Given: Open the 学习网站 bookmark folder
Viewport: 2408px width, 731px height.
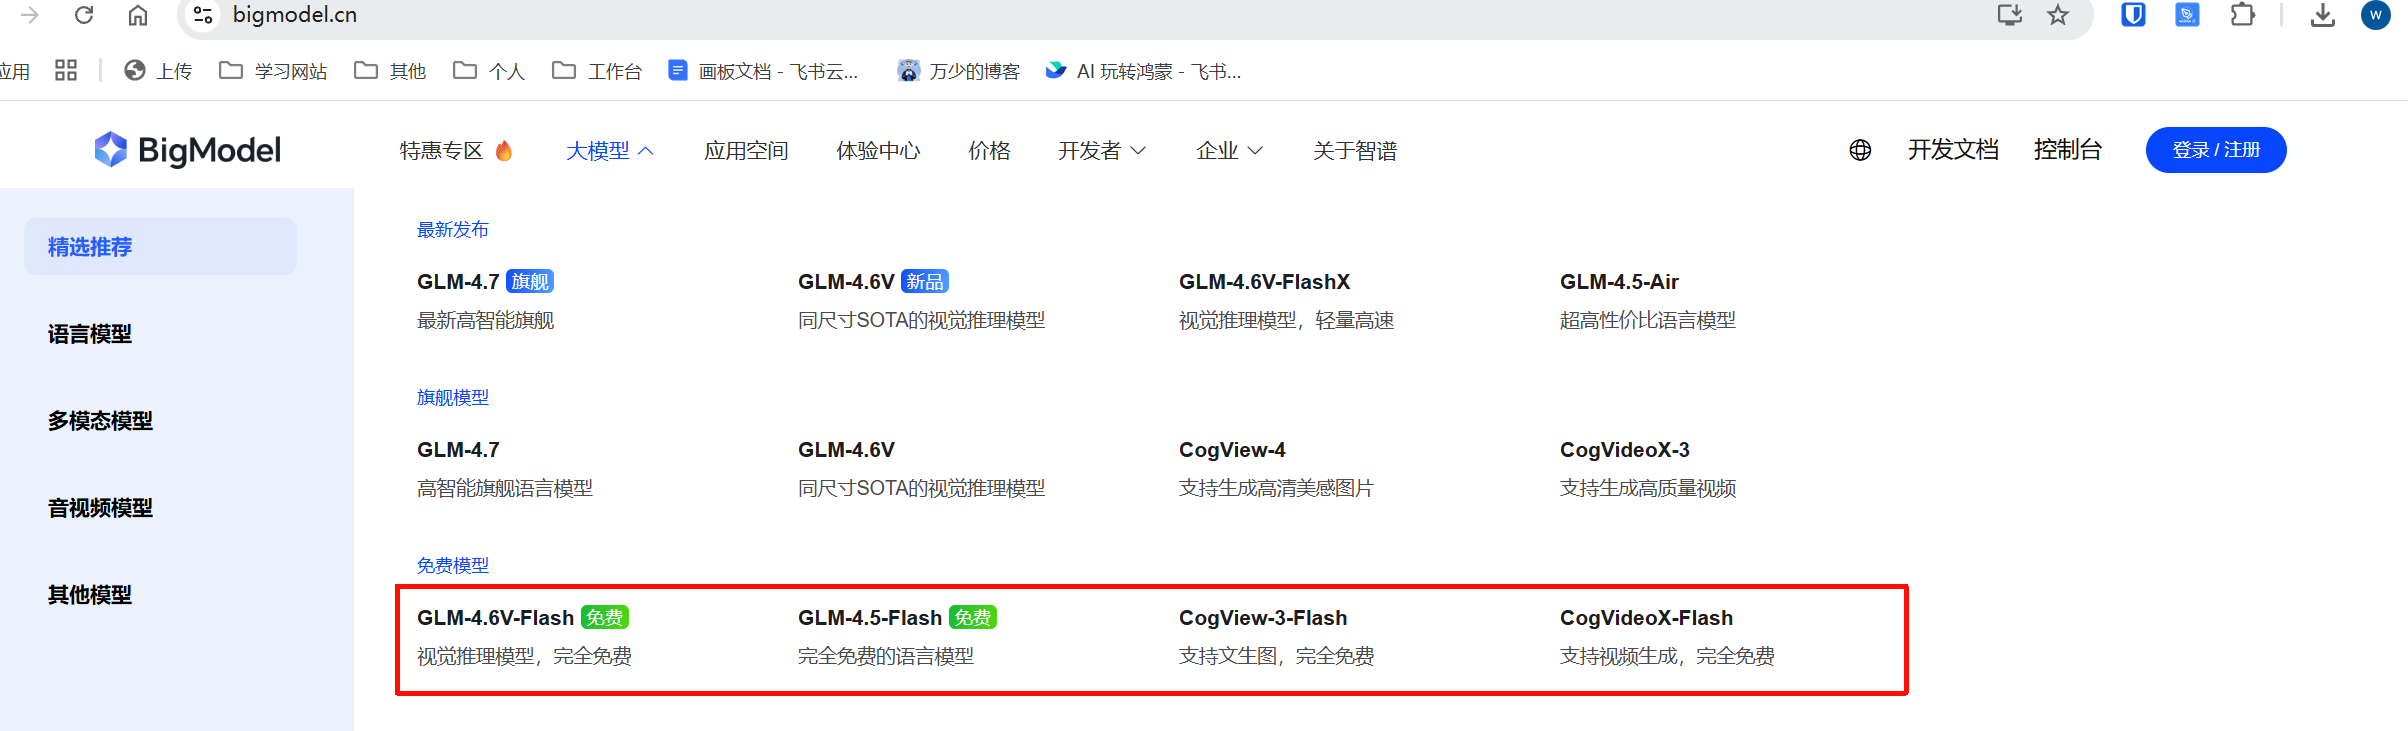Looking at the screenshot, I should (274, 71).
